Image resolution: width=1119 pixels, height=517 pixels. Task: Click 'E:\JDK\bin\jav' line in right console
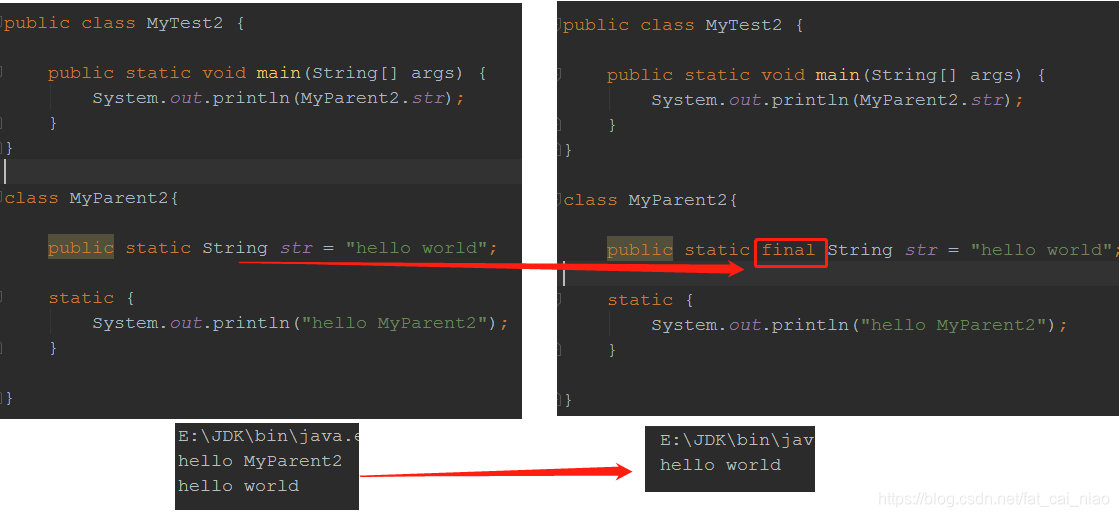(x=736, y=441)
